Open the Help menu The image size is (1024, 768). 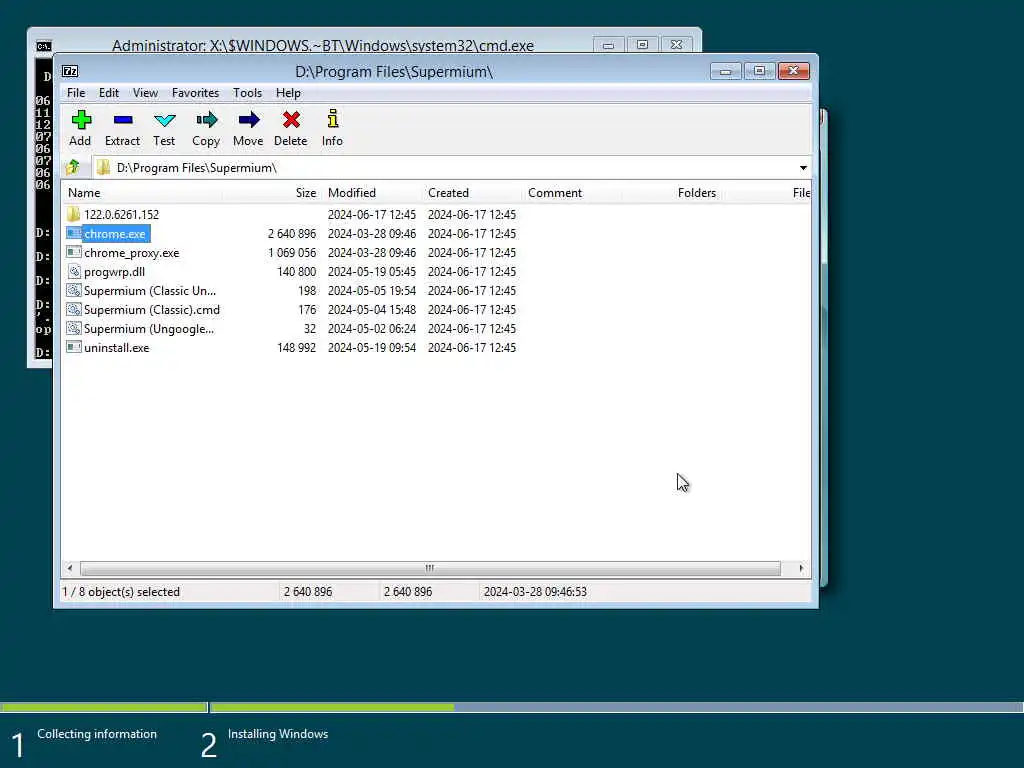(288, 93)
